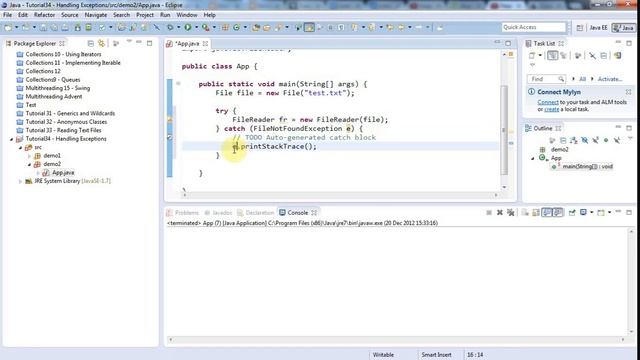Select the Java perspective button
Screen dimensions: 640x360
(623, 28)
